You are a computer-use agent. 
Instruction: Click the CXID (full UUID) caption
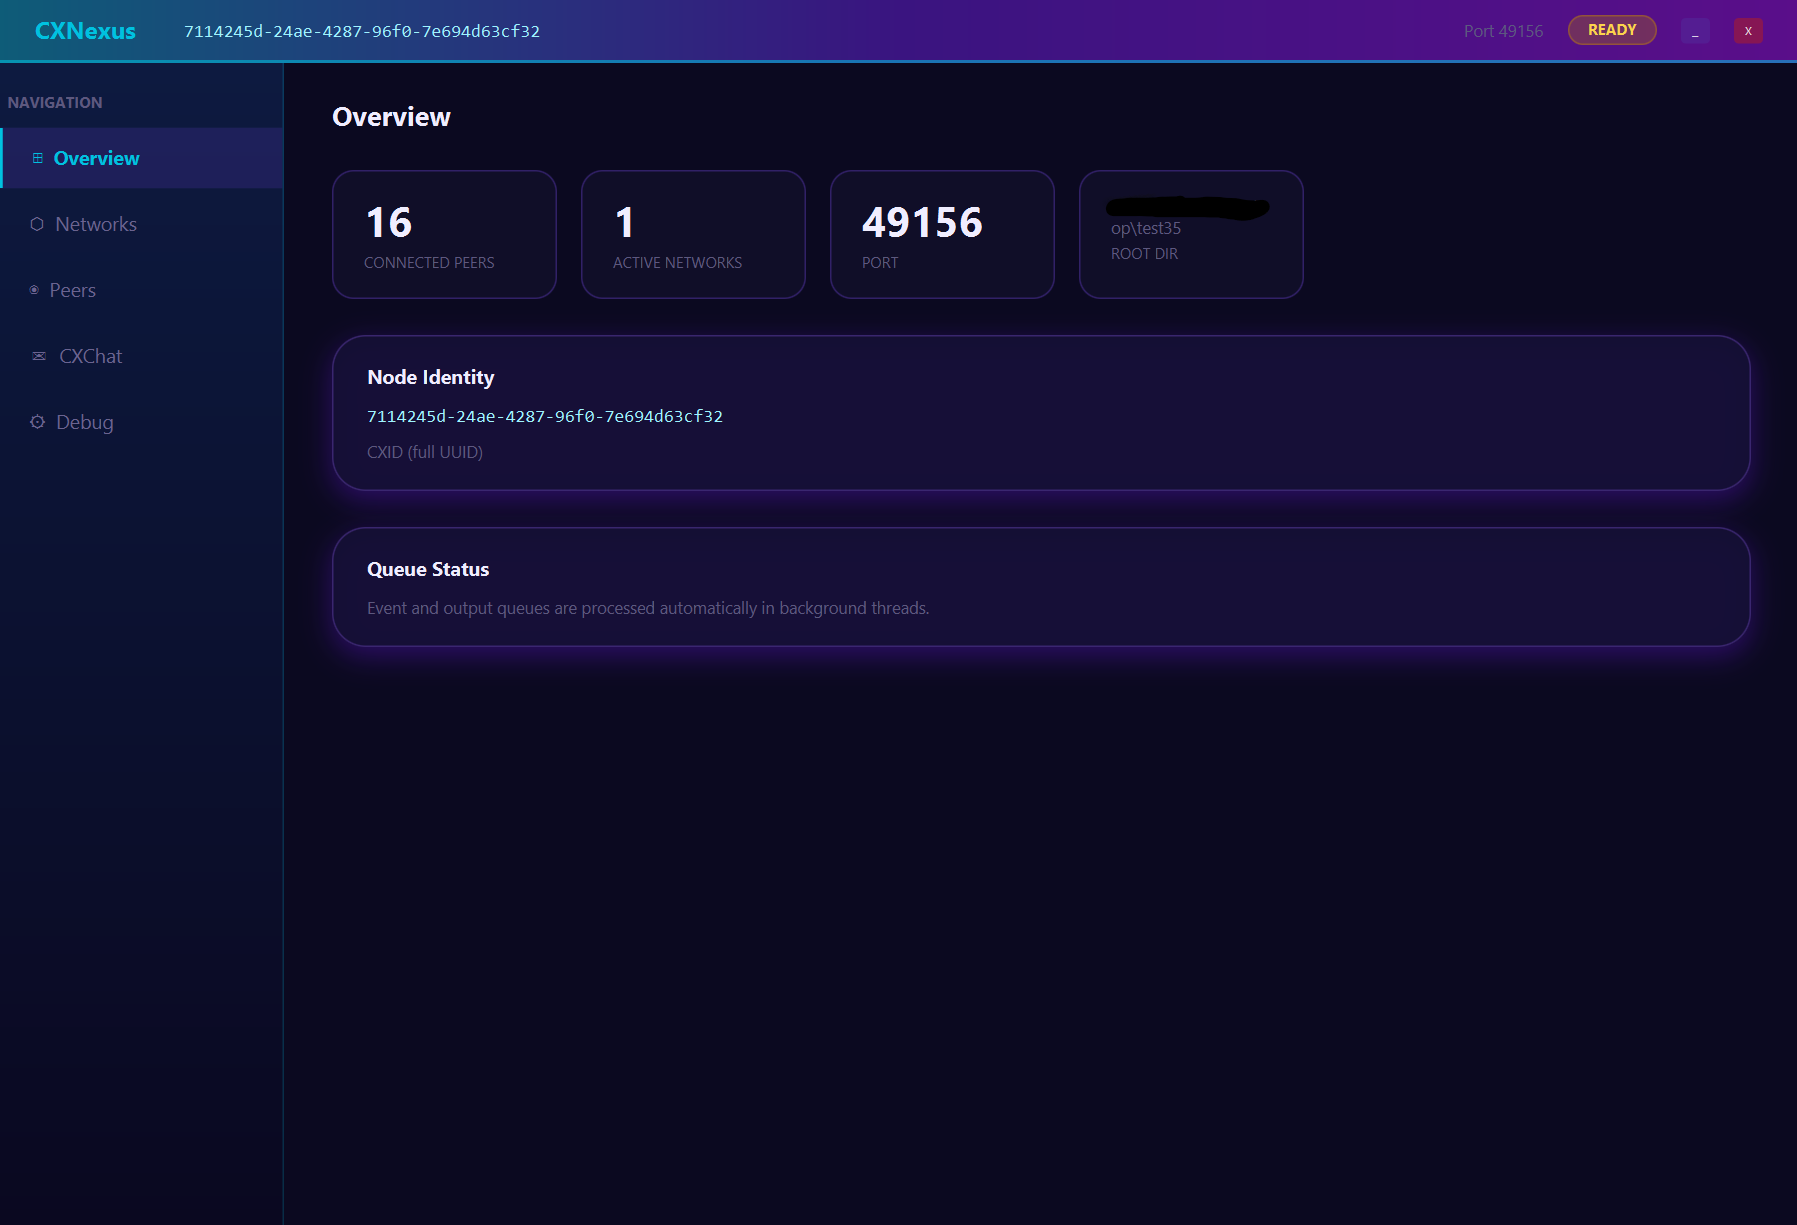pos(425,452)
